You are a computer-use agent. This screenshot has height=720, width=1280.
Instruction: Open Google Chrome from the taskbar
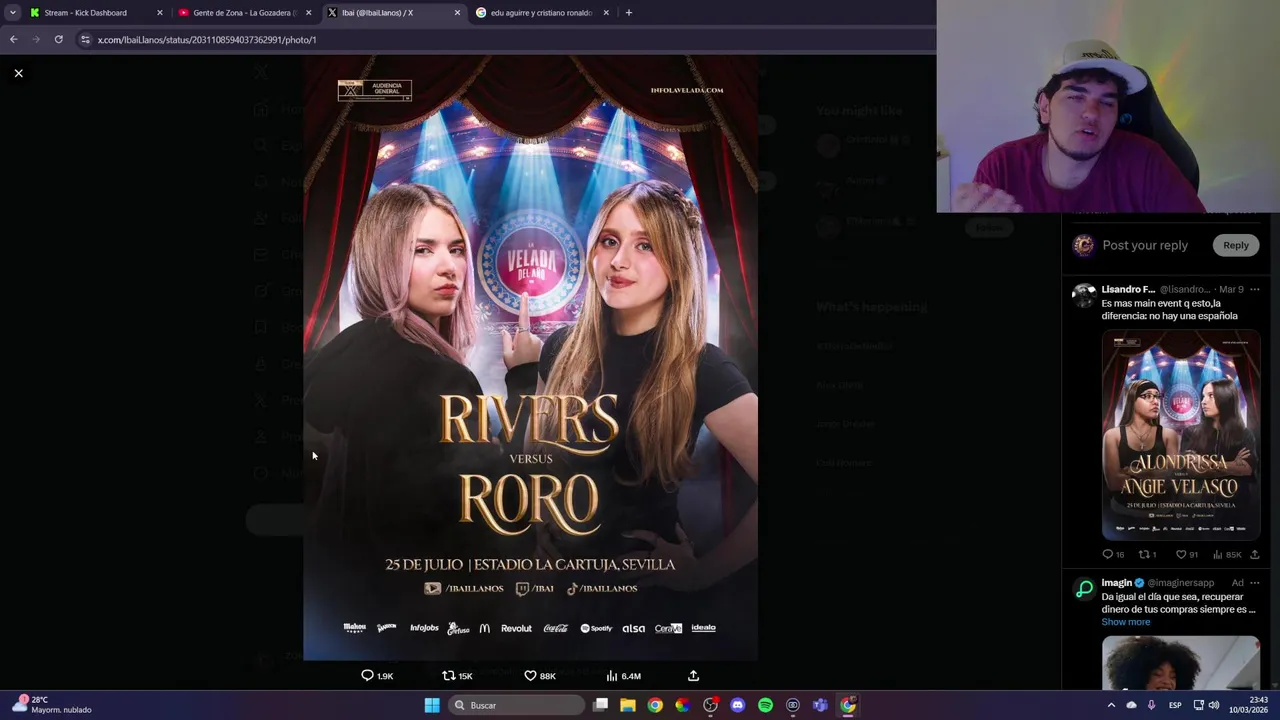click(x=655, y=705)
